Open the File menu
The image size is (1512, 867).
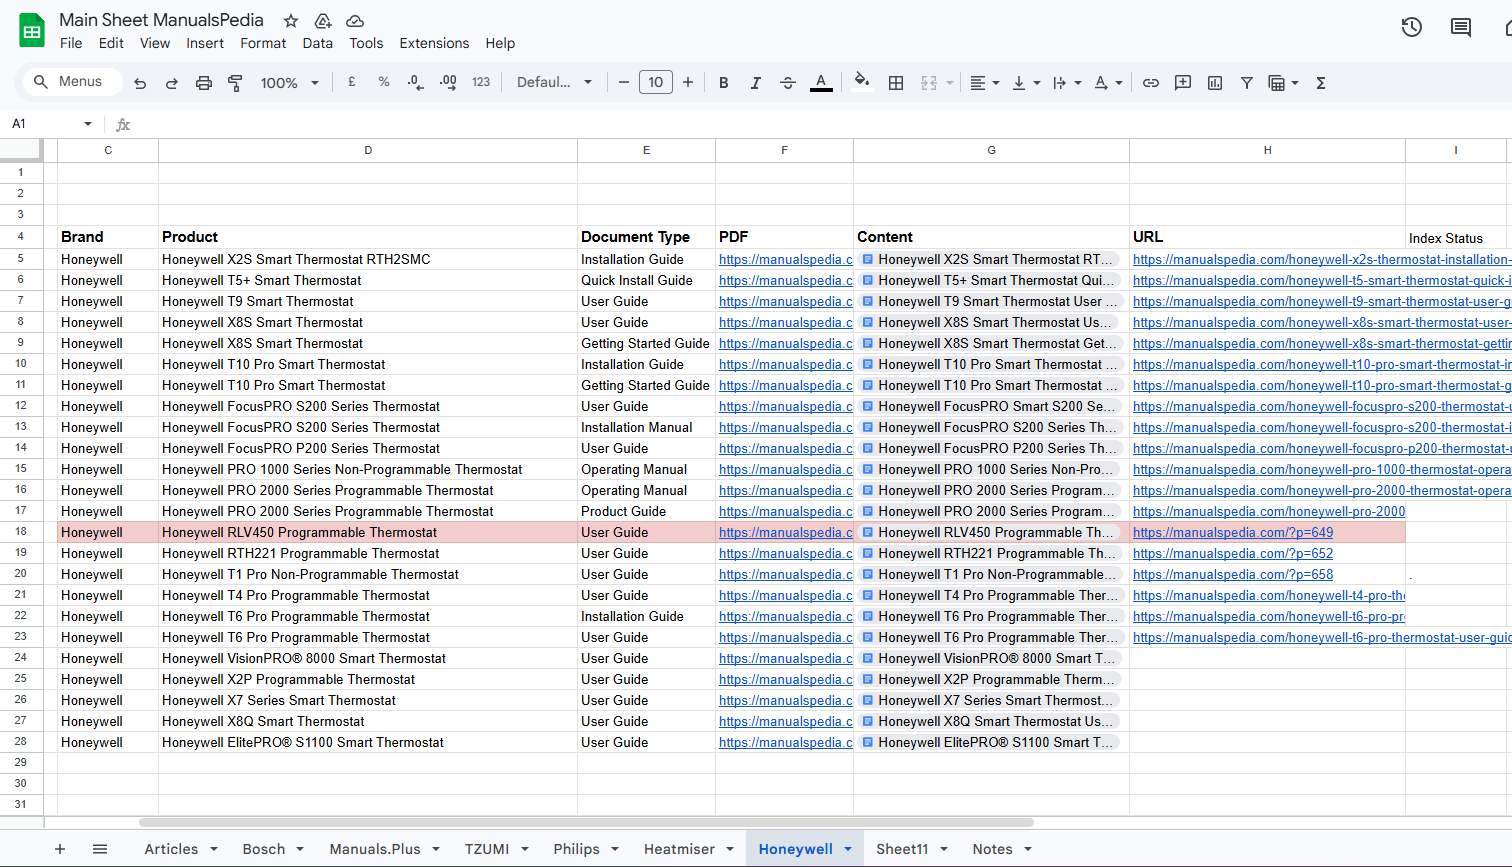(71, 43)
